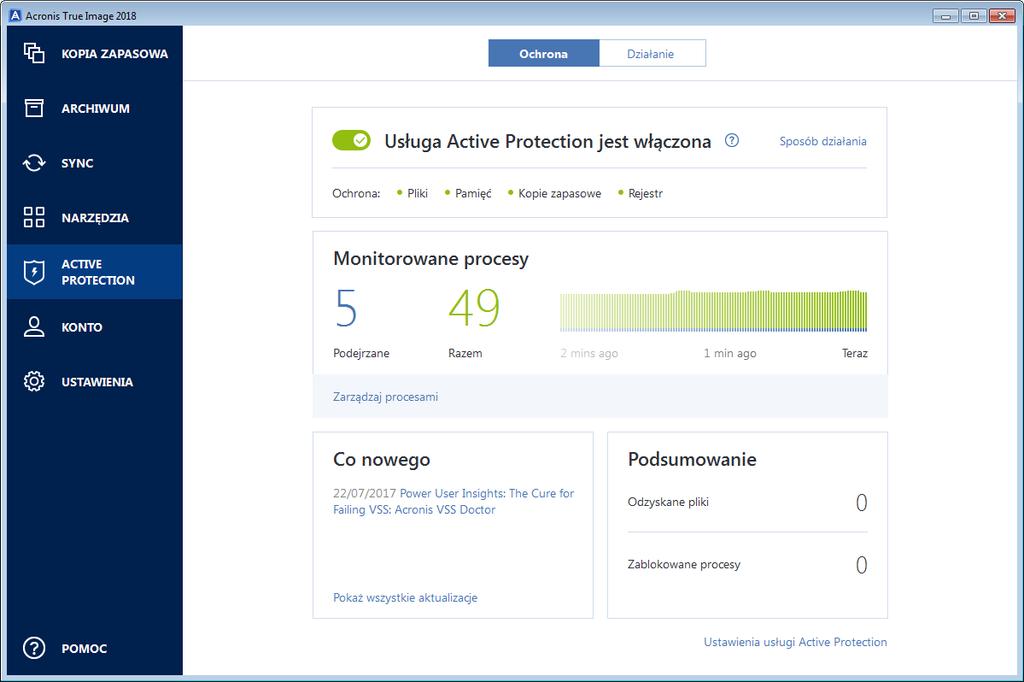Click the Podsumowanie heading
1024x682 pixels.
[x=692, y=459]
